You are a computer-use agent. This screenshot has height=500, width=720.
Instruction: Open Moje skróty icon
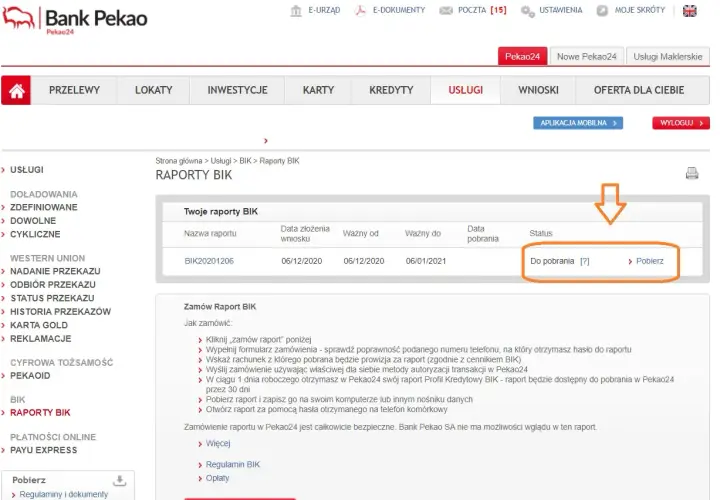pyautogui.click(x=602, y=11)
